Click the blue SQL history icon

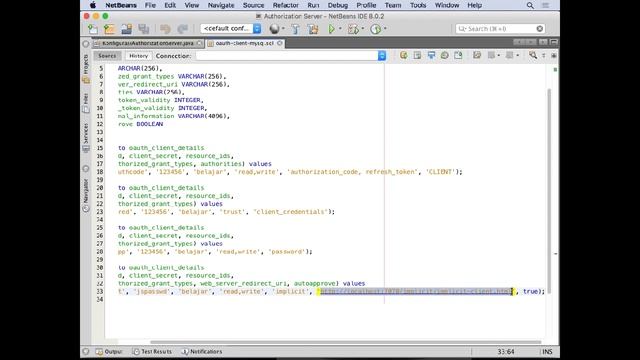(431, 55)
